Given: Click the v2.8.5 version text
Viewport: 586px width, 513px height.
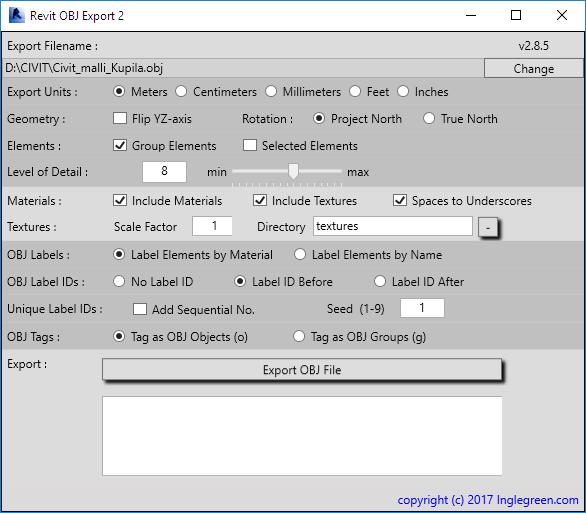Looking at the screenshot, I should (534, 46).
